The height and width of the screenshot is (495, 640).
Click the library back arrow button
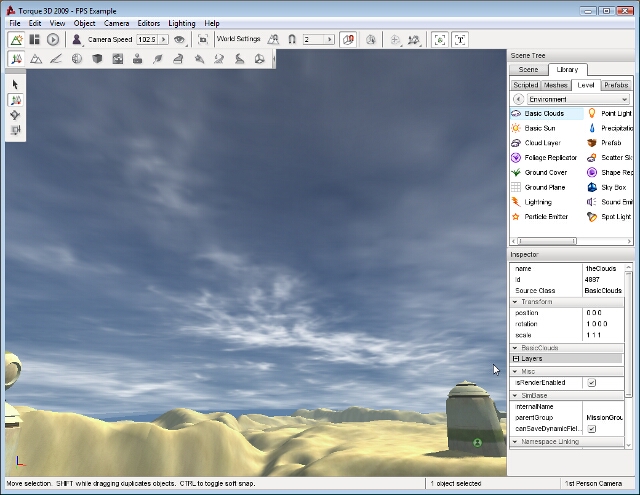click(x=518, y=99)
